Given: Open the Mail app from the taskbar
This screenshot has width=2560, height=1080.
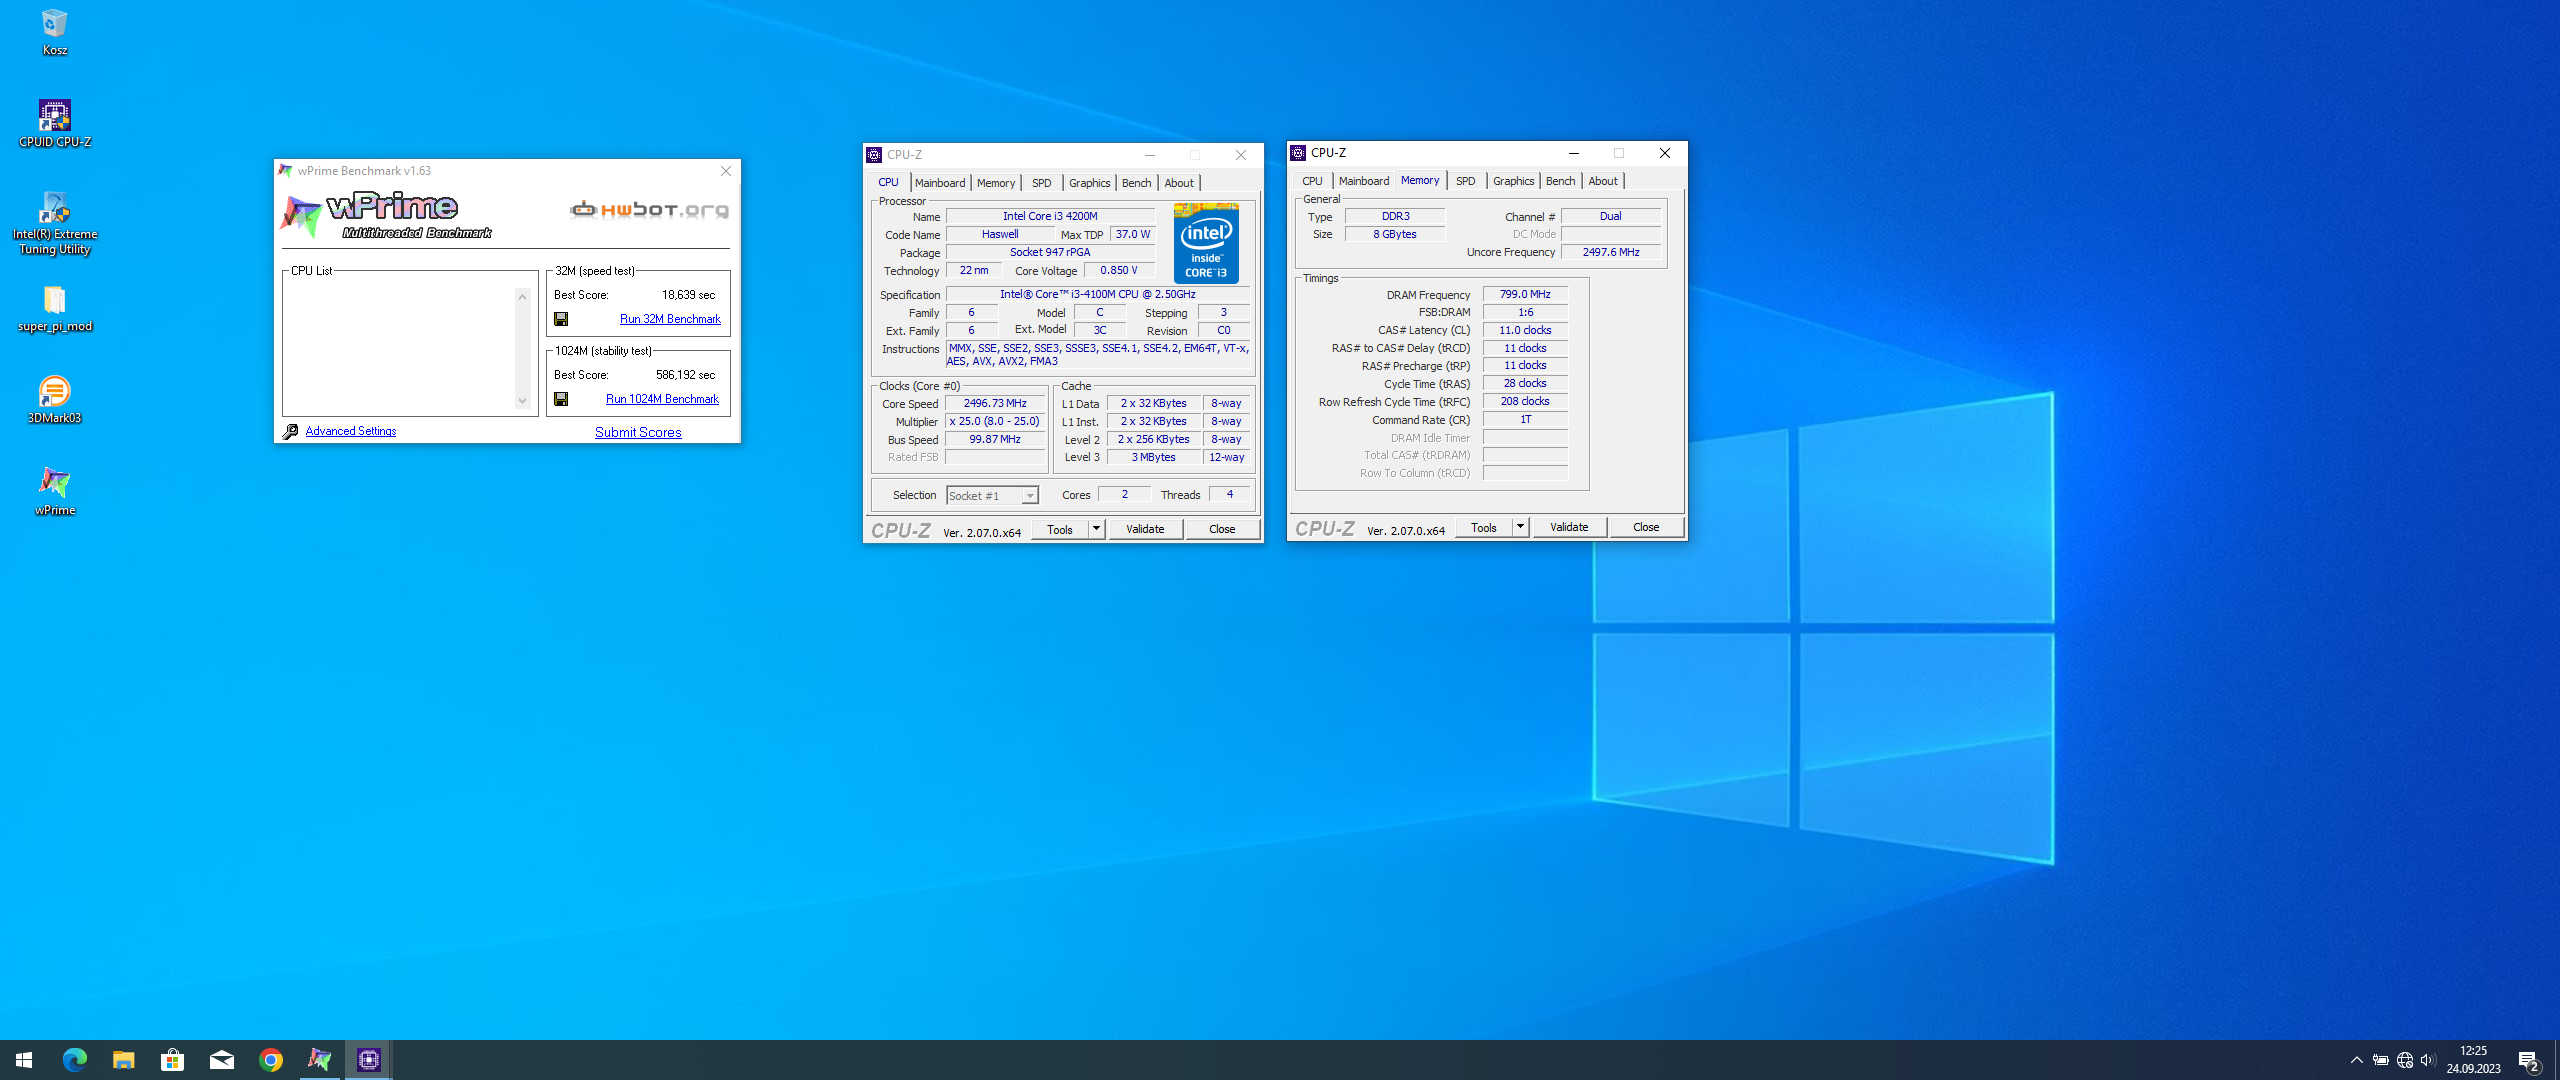Looking at the screenshot, I should [x=221, y=1060].
